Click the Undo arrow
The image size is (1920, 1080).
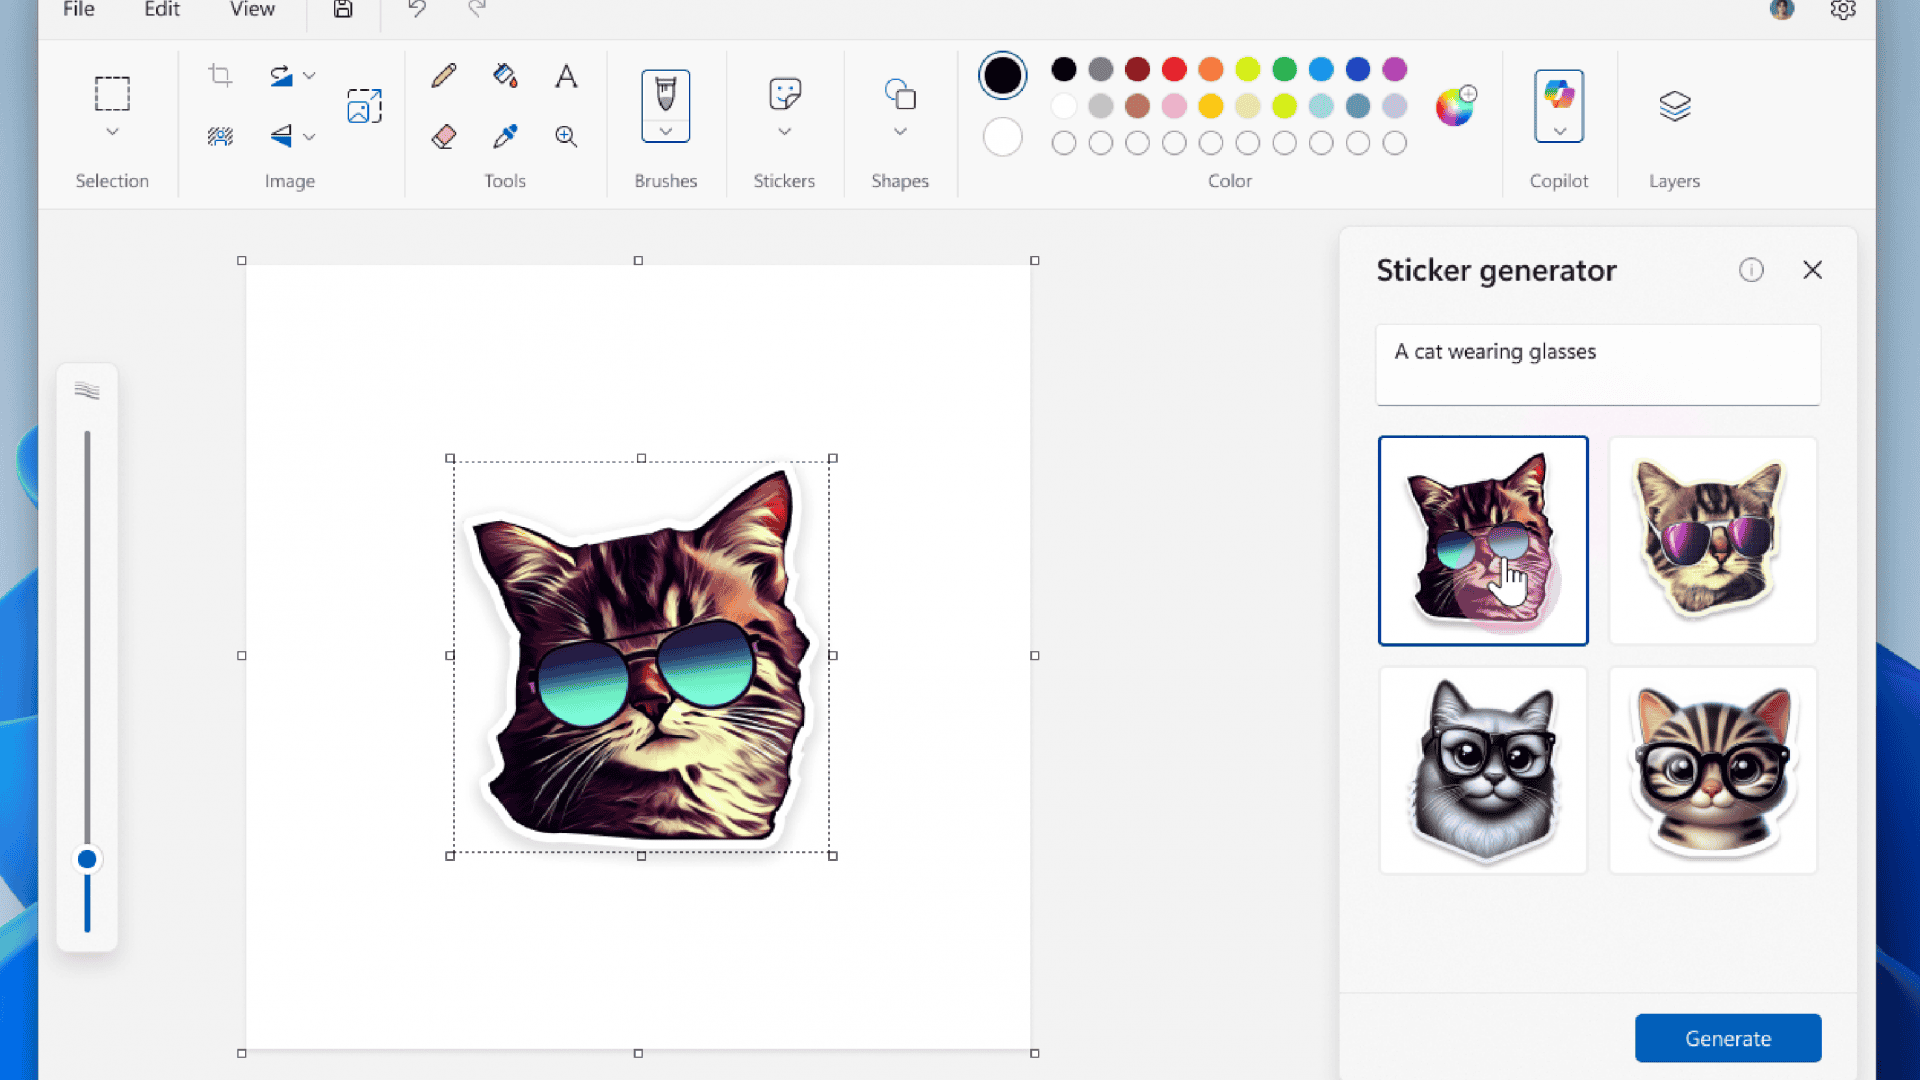(417, 10)
